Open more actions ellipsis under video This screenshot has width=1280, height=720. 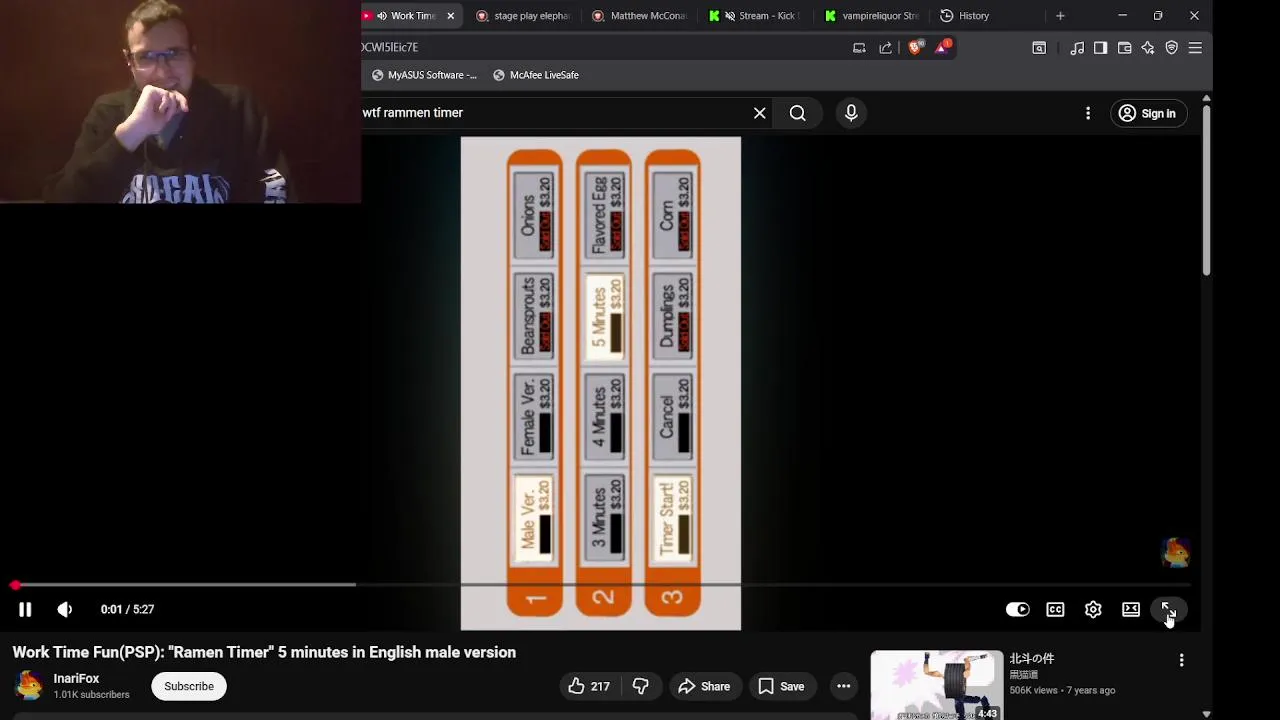[x=844, y=686]
